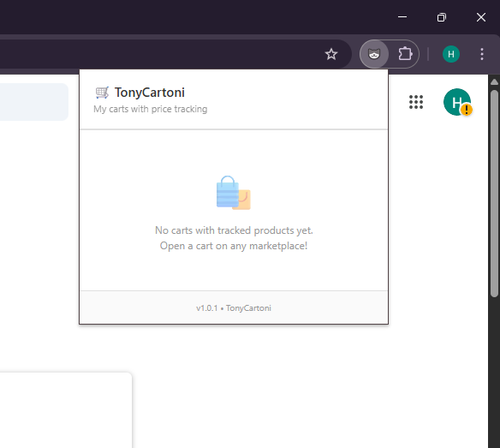
Task: Click 'Open a cart on any marketplace!' text
Action: click(234, 246)
